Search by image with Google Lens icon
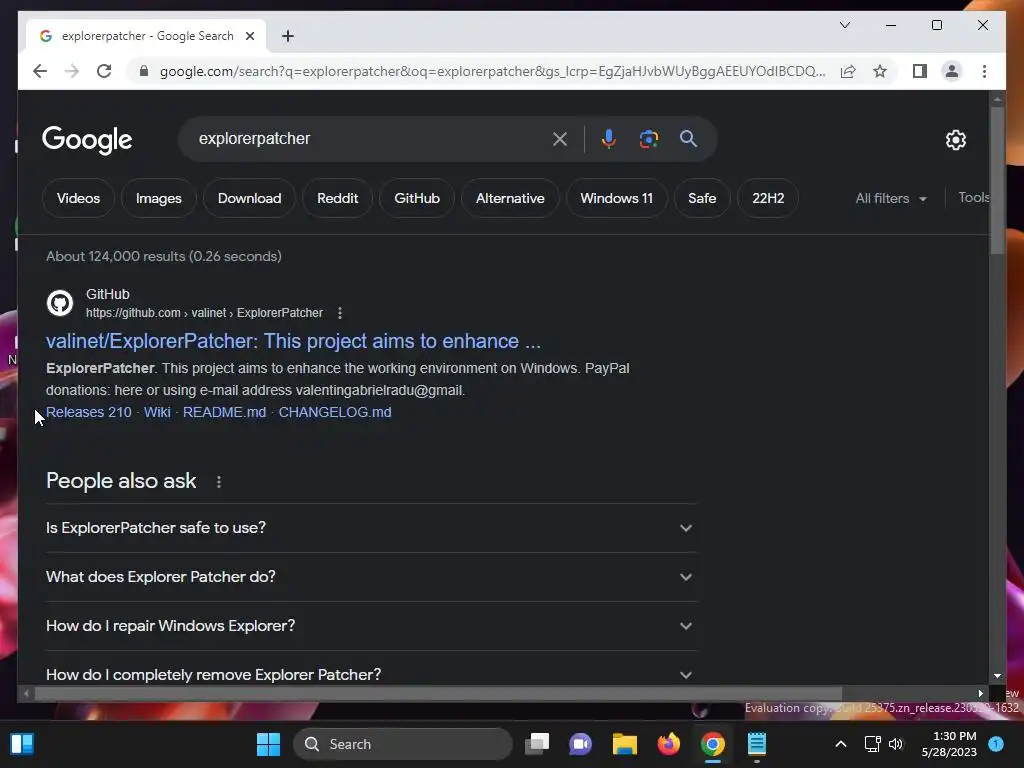Image resolution: width=1024 pixels, height=768 pixels. pyautogui.click(x=648, y=138)
